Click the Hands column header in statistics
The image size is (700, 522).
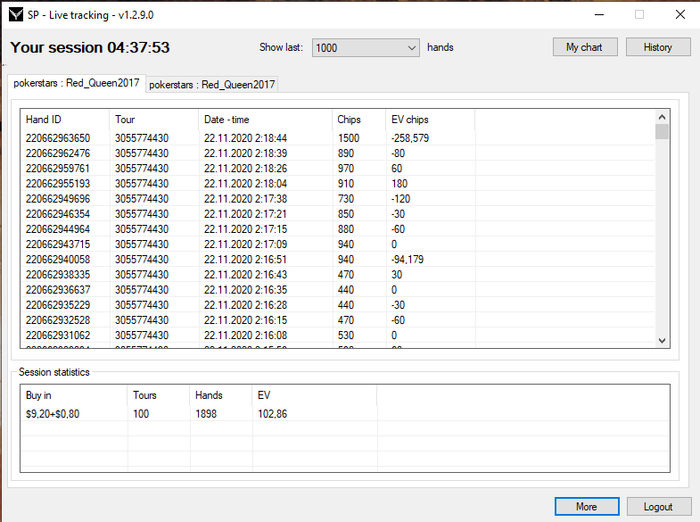coord(221,395)
